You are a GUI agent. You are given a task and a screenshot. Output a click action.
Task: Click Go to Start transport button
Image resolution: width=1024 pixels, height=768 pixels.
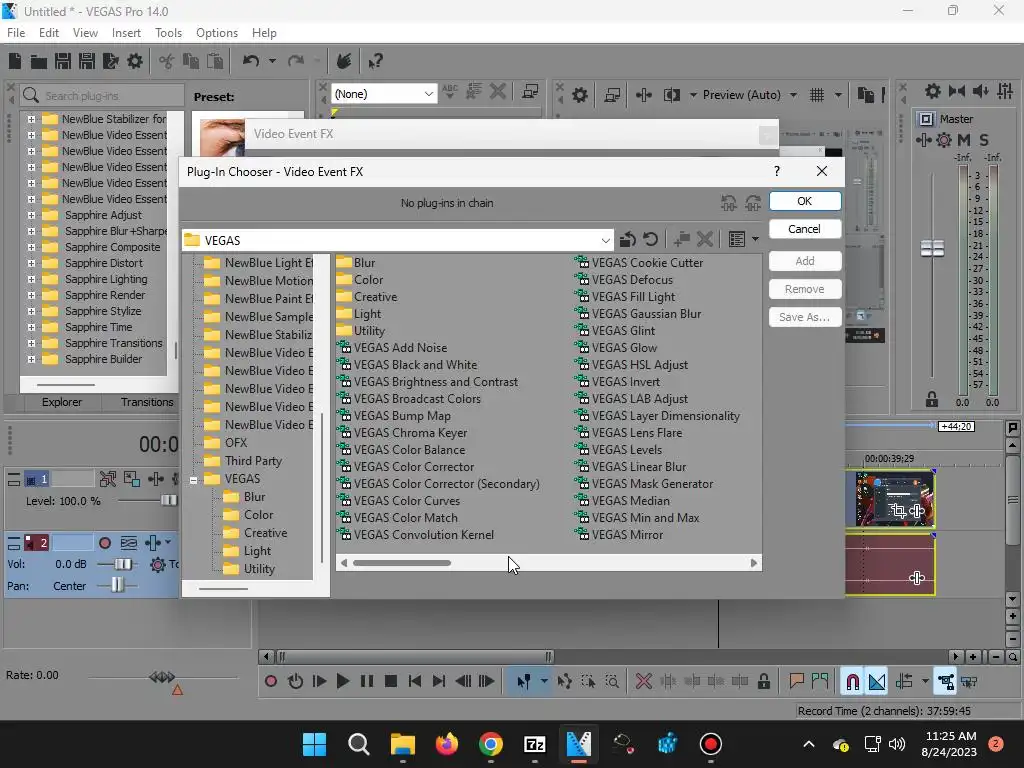pyautogui.click(x=414, y=682)
